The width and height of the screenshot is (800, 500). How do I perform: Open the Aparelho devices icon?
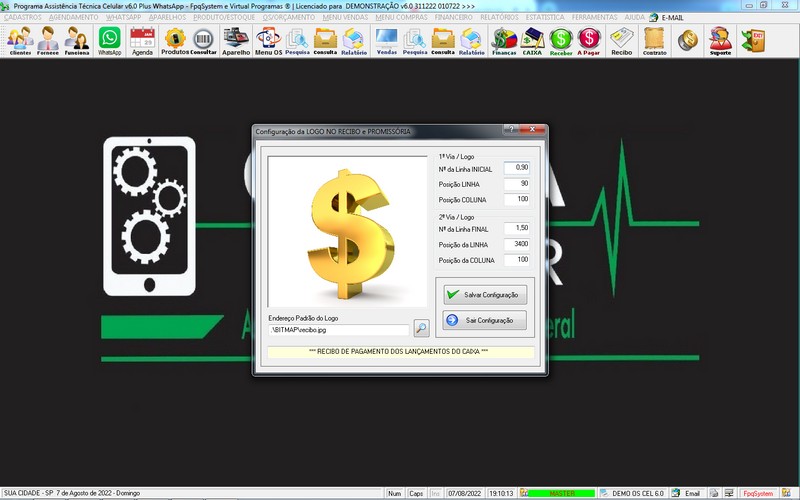tap(236, 41)
